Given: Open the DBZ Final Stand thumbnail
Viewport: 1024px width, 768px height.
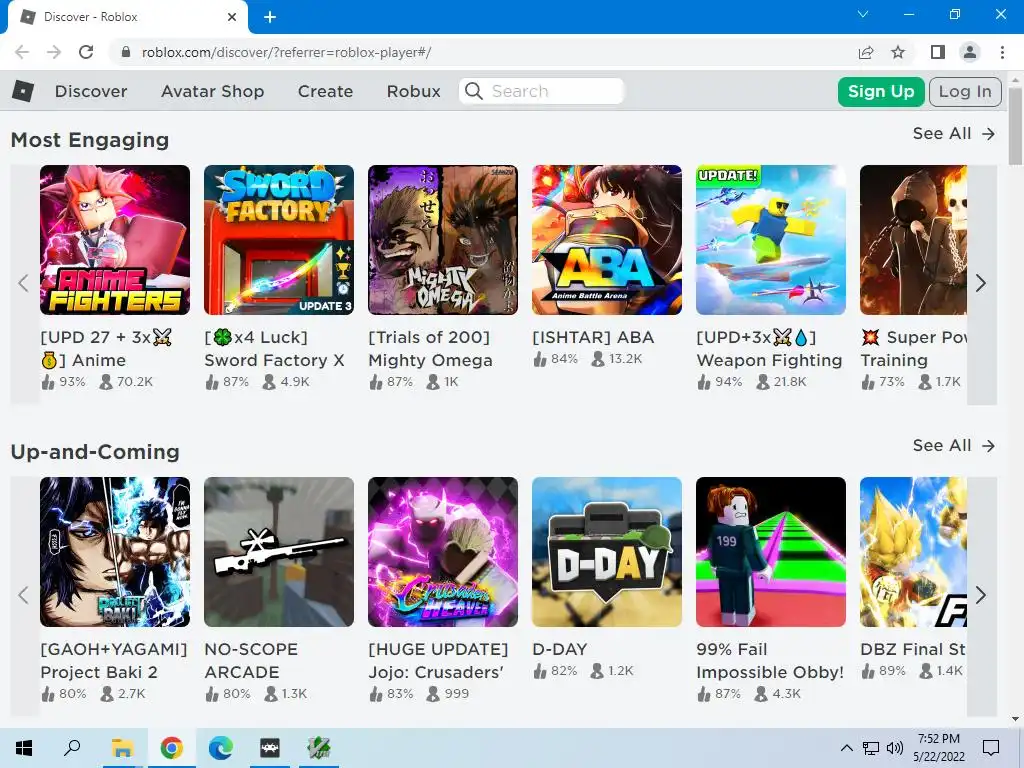Looking at the screenshot, I should click(913, 552).
